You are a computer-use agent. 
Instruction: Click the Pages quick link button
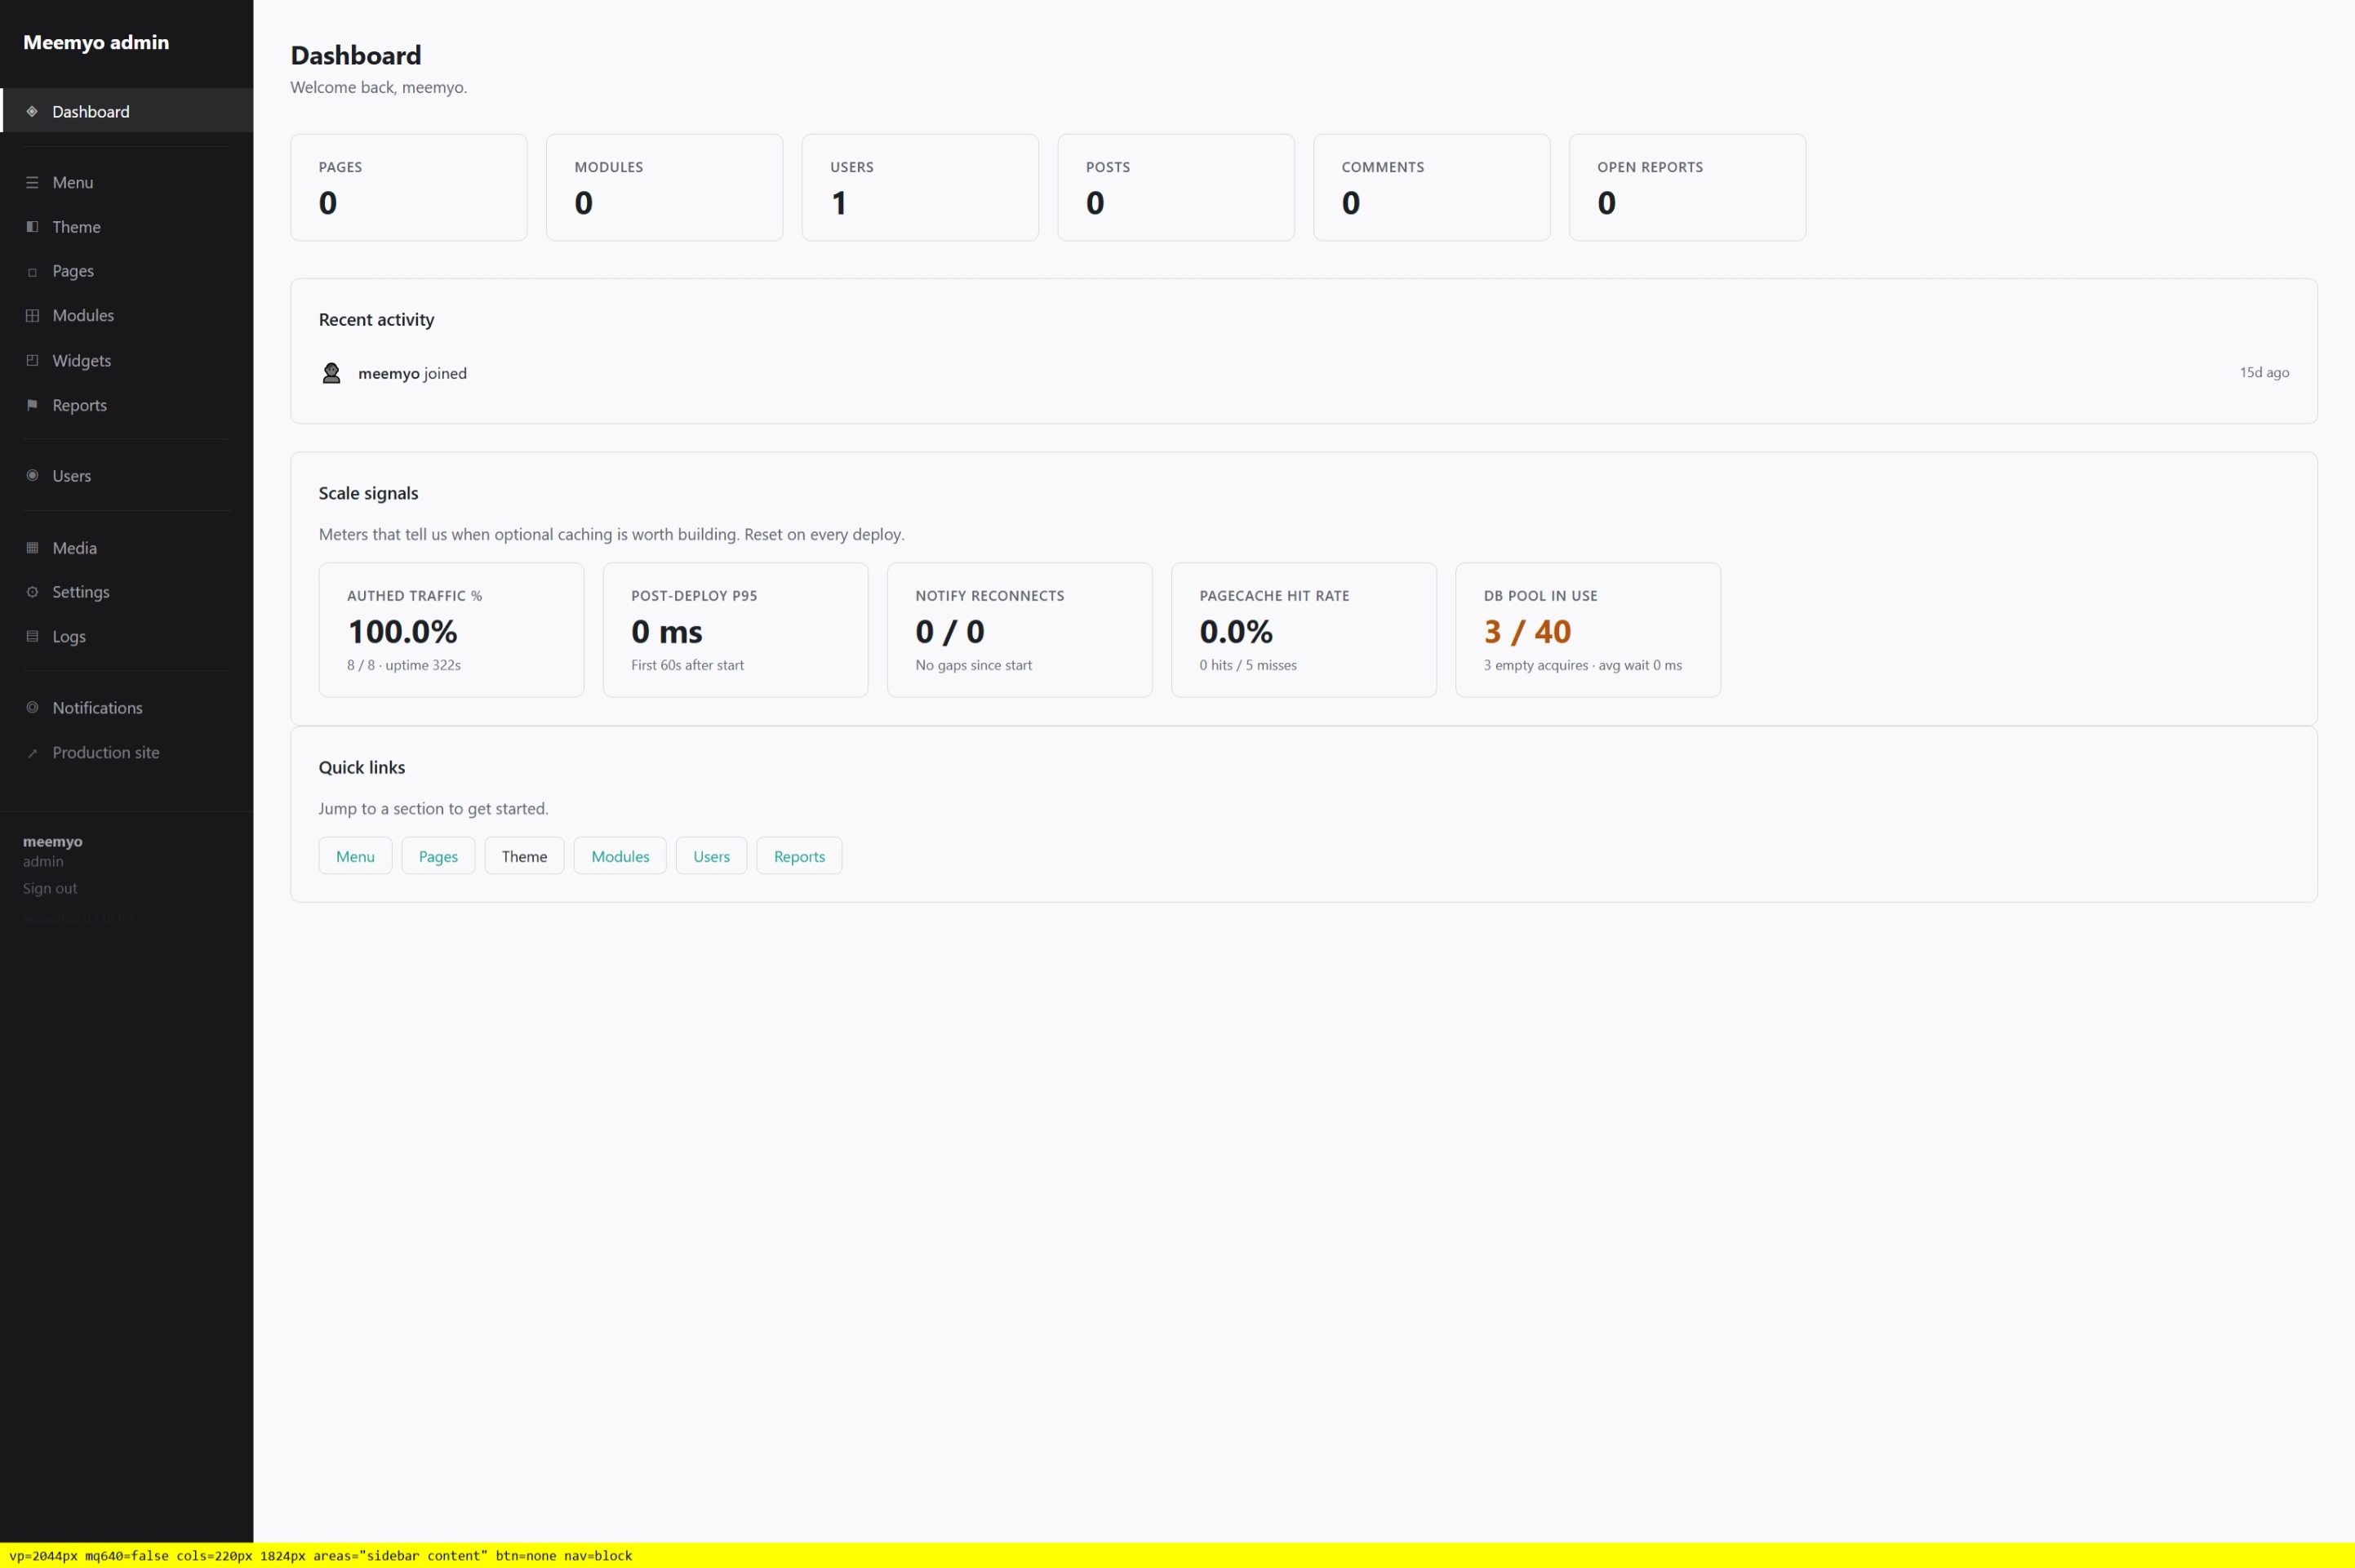click(x=438, y=856)
